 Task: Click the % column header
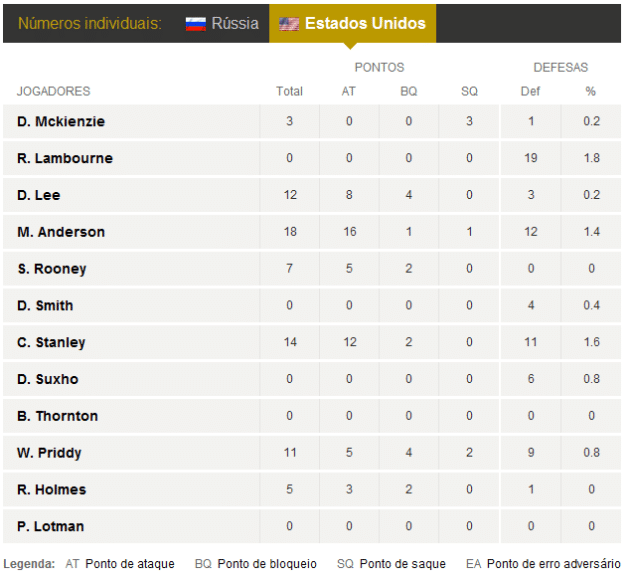pos(591,91)
